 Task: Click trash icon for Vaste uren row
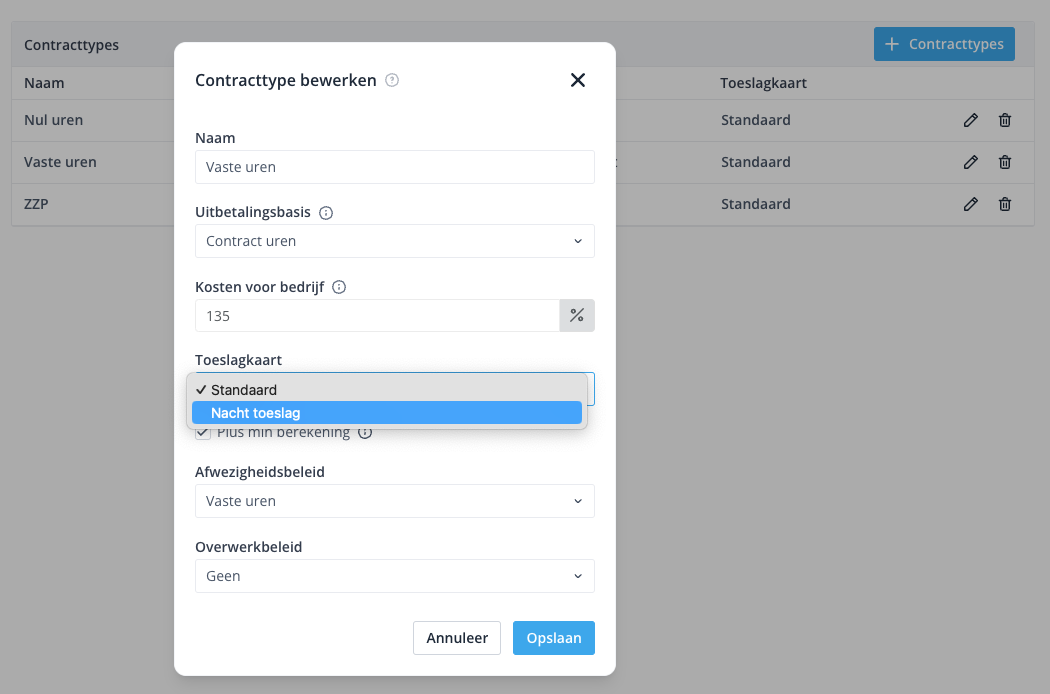click(x=1004, y=162)
